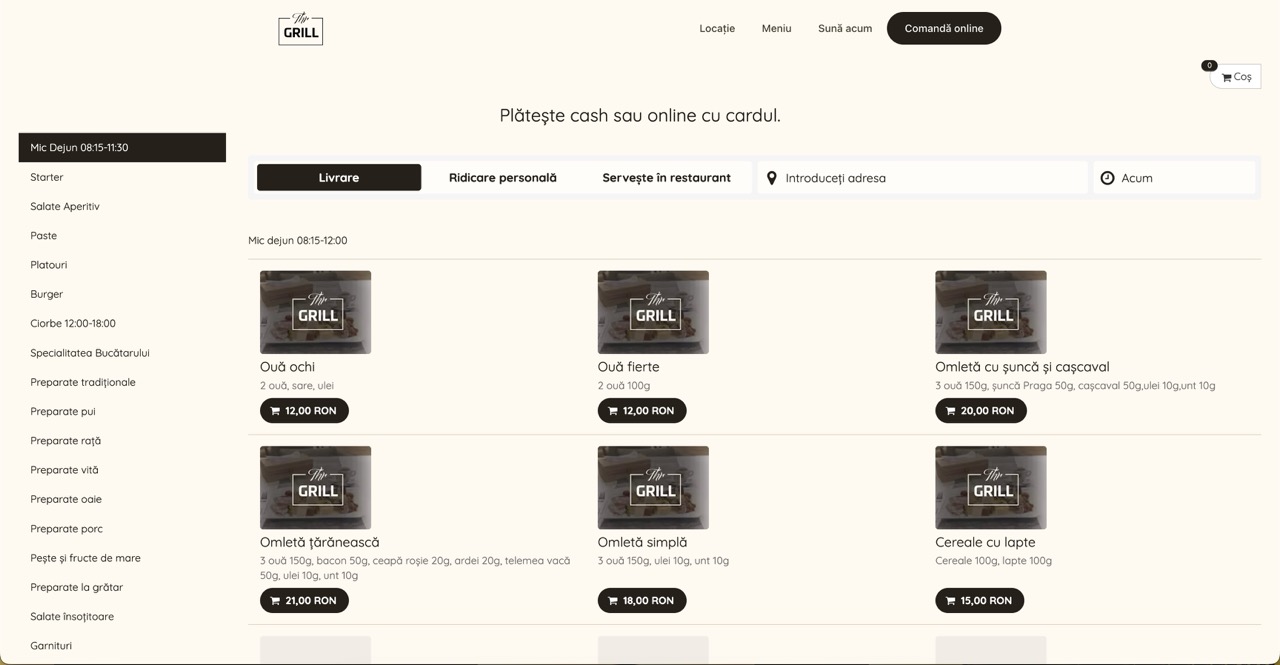The height and width of the screenshot is (665, 1280).
Task: Select Livrare delivery option
Action: click(339, 178)
